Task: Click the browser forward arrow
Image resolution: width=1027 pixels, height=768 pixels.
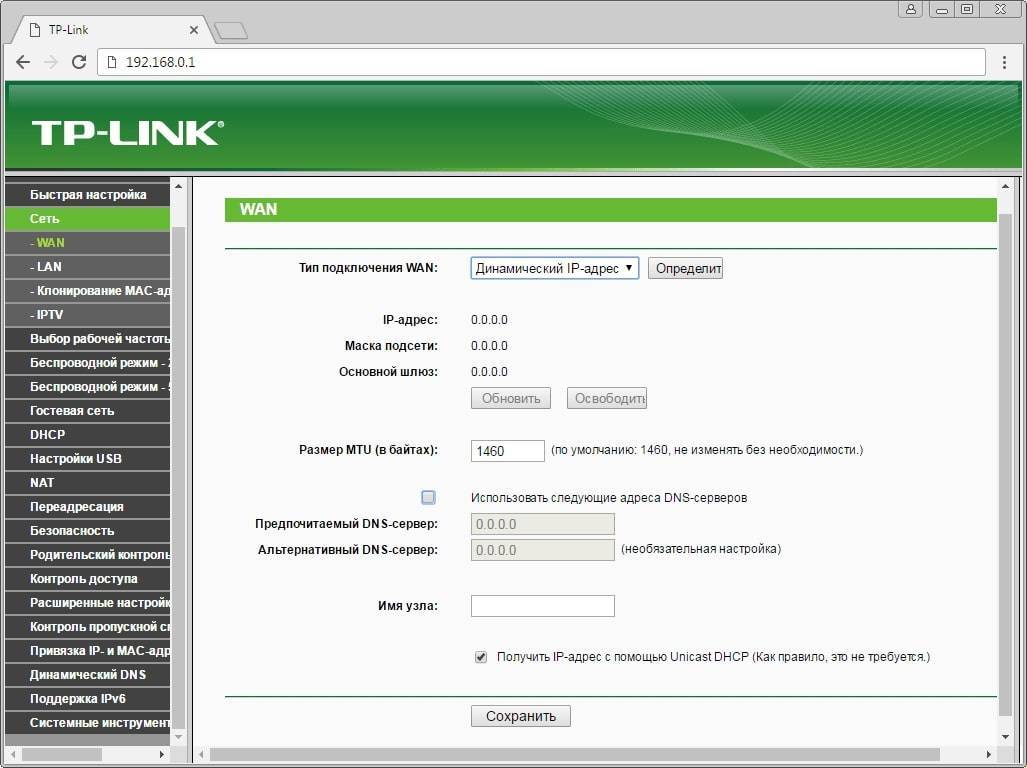Action: click(x=51, y=62)
